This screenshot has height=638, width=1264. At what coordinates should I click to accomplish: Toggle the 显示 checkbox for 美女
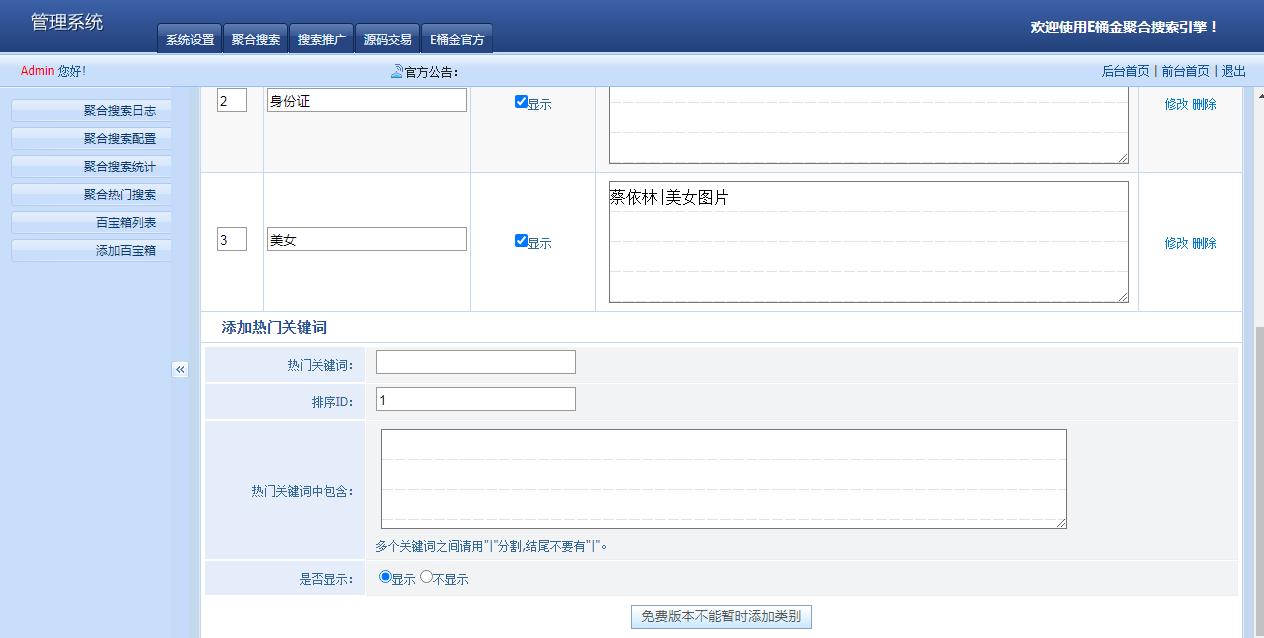[521, 240]
